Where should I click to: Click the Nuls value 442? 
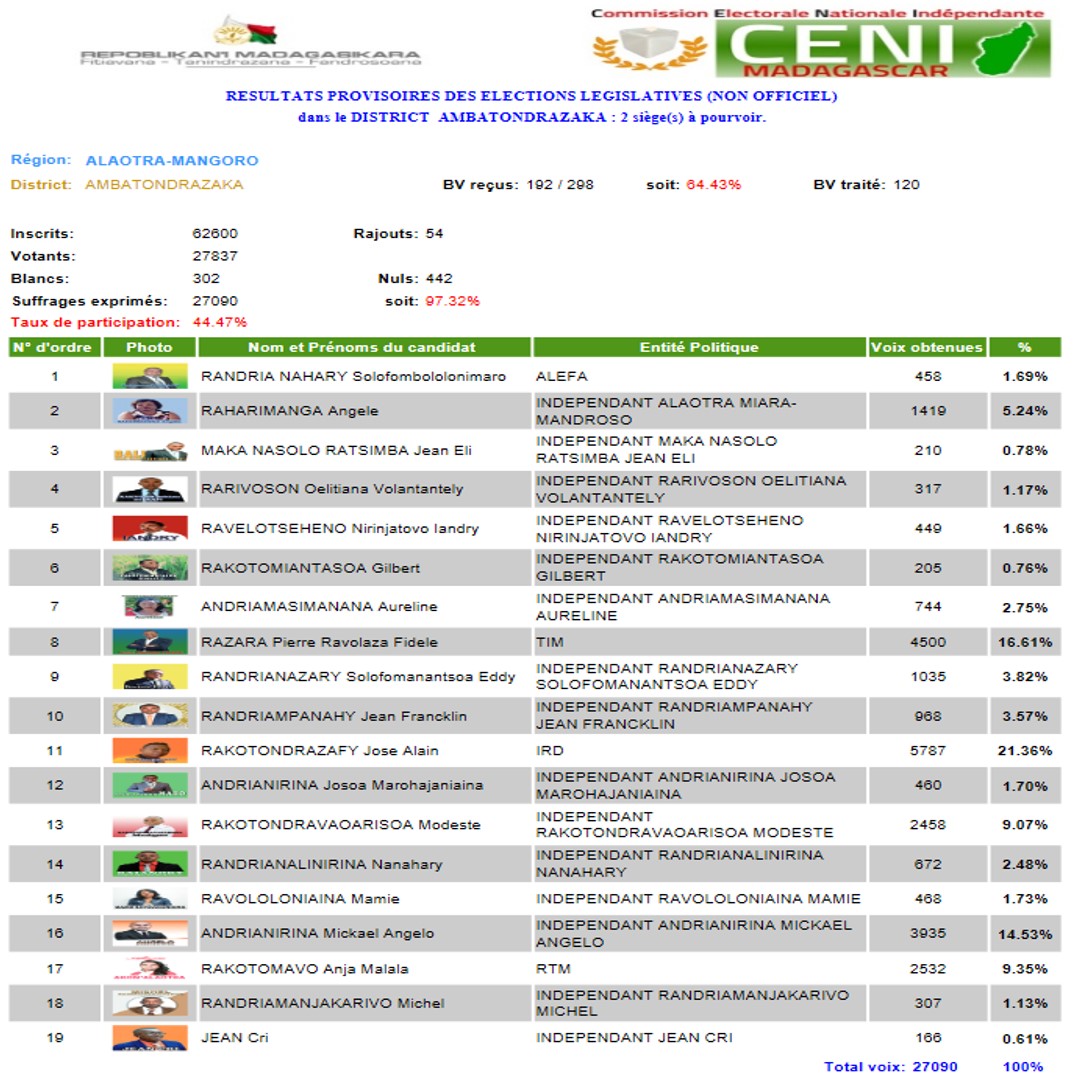(439, 279)
